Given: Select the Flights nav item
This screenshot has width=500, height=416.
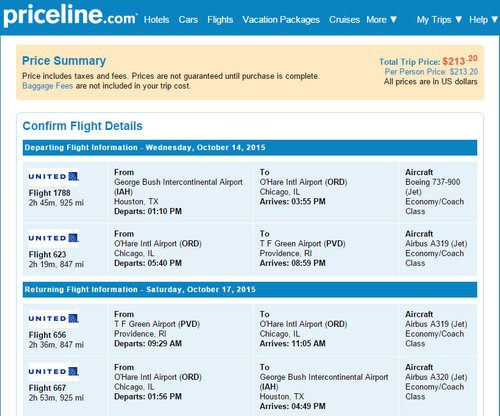Looking at the screenshot, I should [x=220, y=20].
